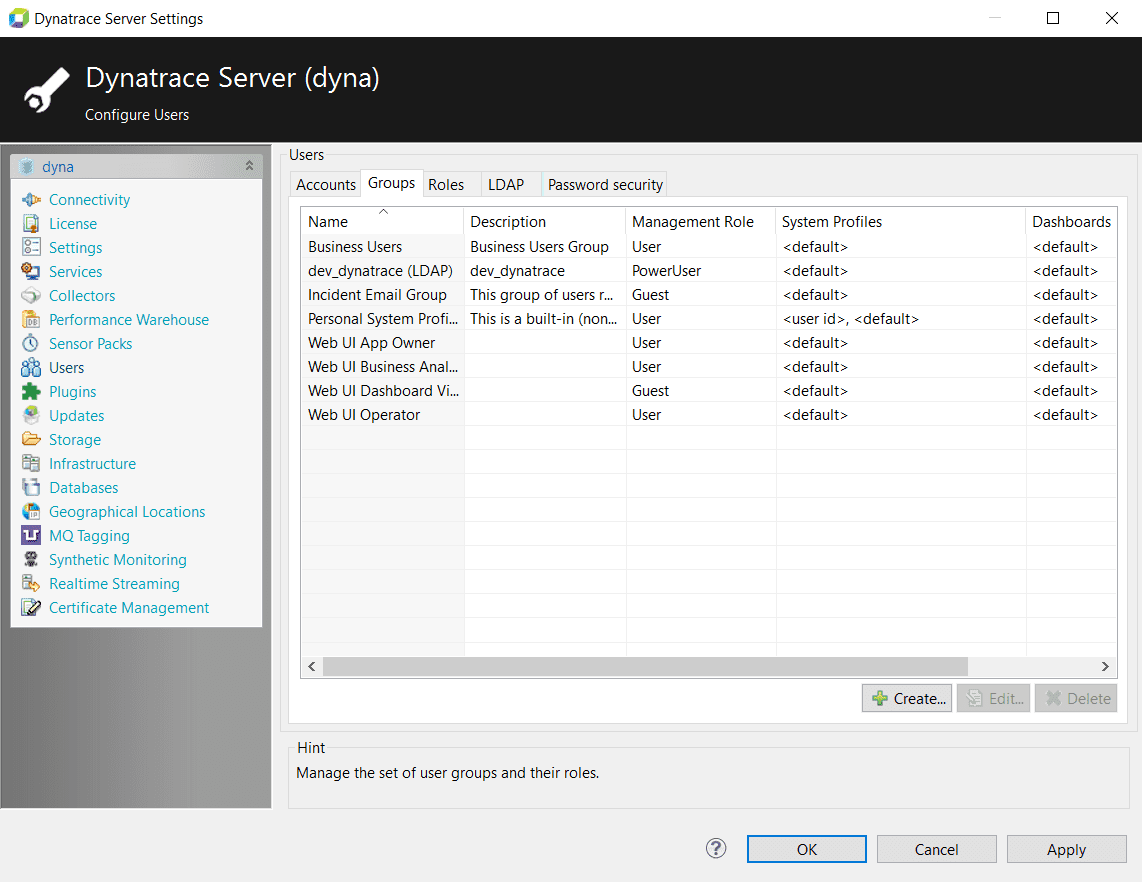Open the Password security tab
Screen dimensions: 1142x882
pos(605,185)
